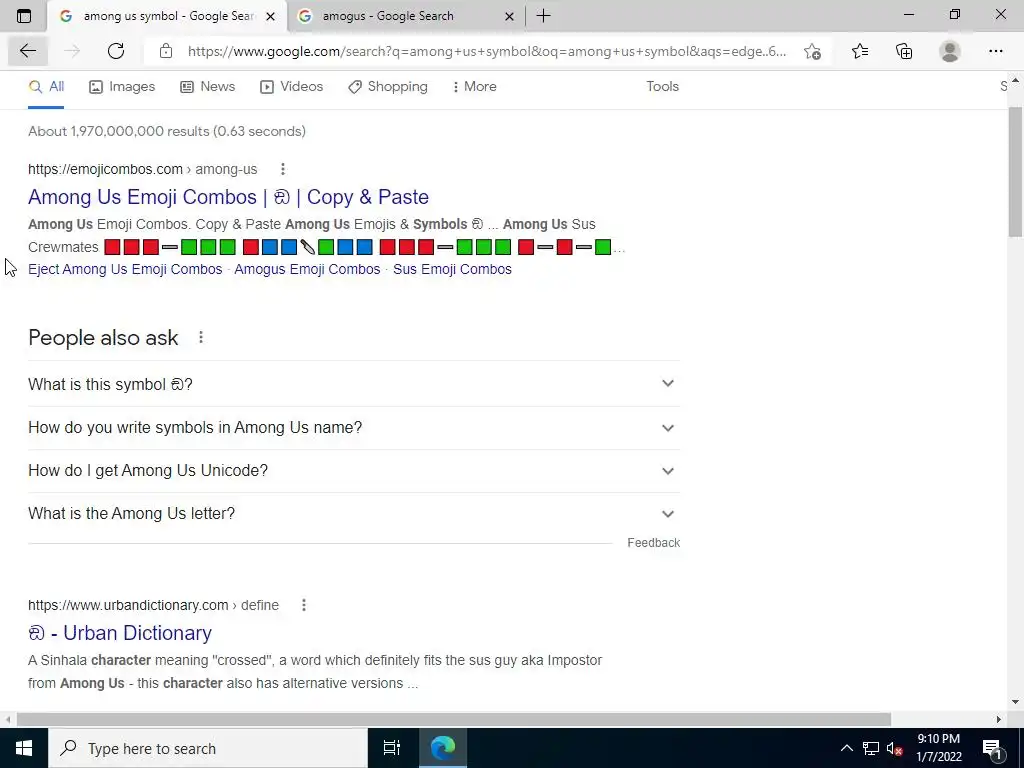Open the Windows Start menu

tap(24, 748)
